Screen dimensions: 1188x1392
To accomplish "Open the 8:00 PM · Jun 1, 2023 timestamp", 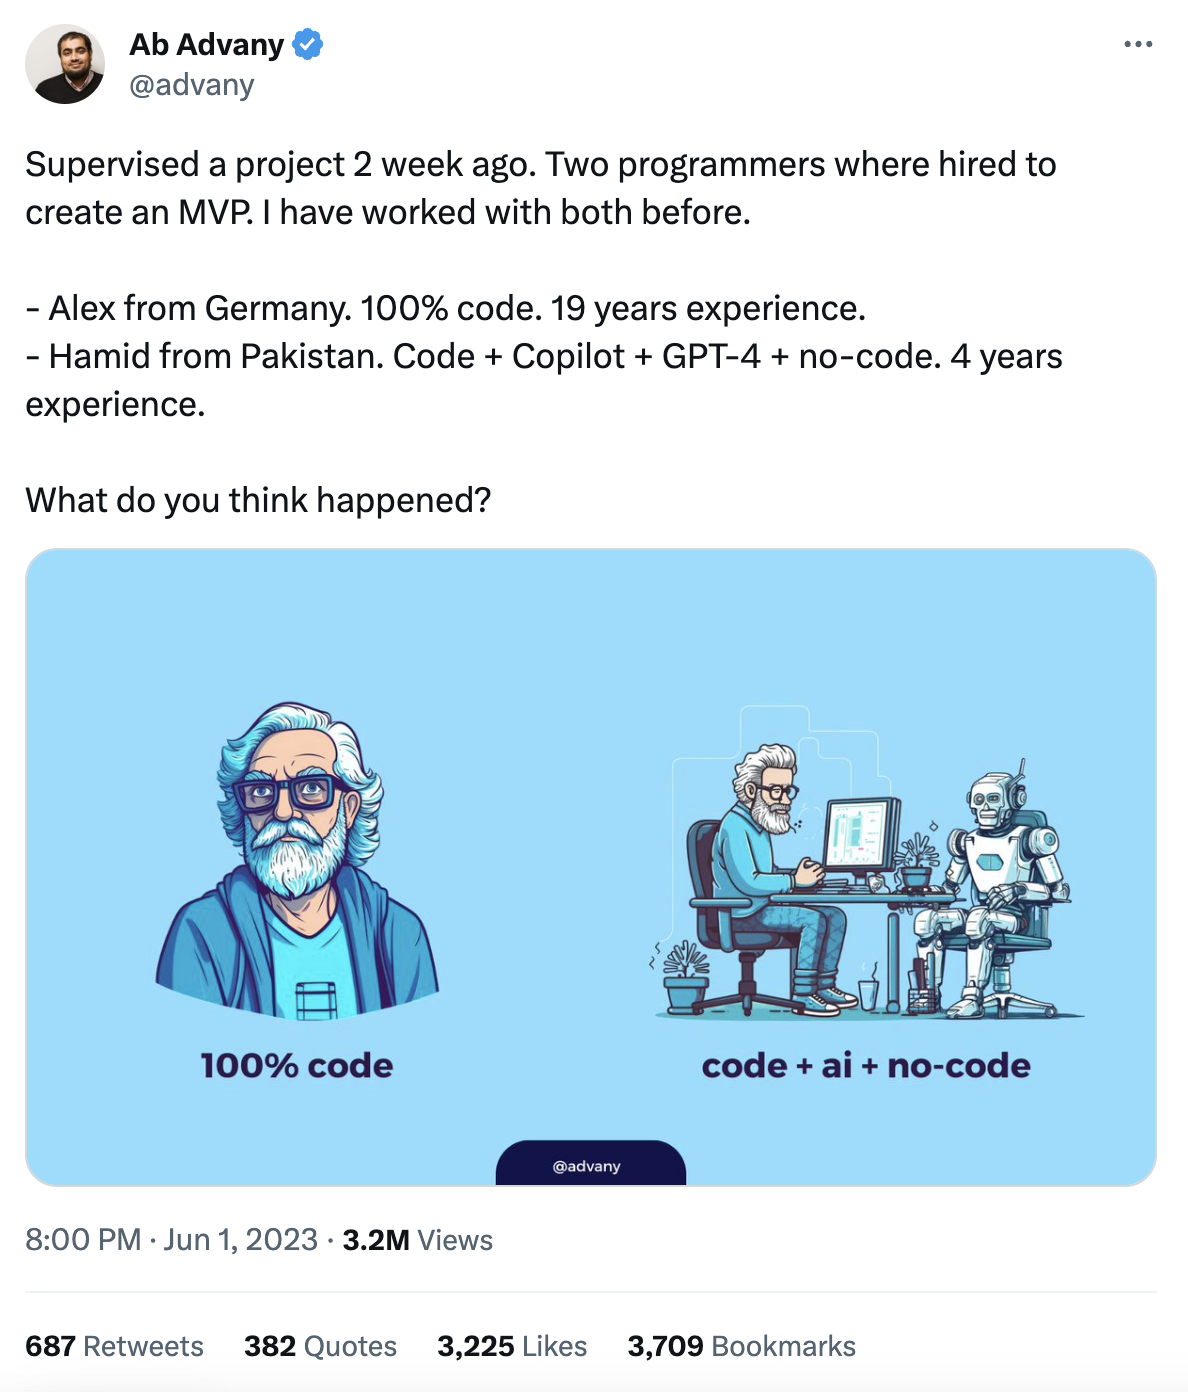I will click(171, 1240).
